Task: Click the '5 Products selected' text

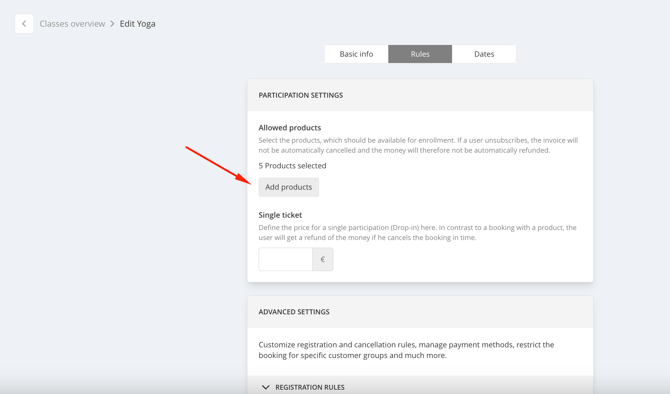Action: pos(292,166)
